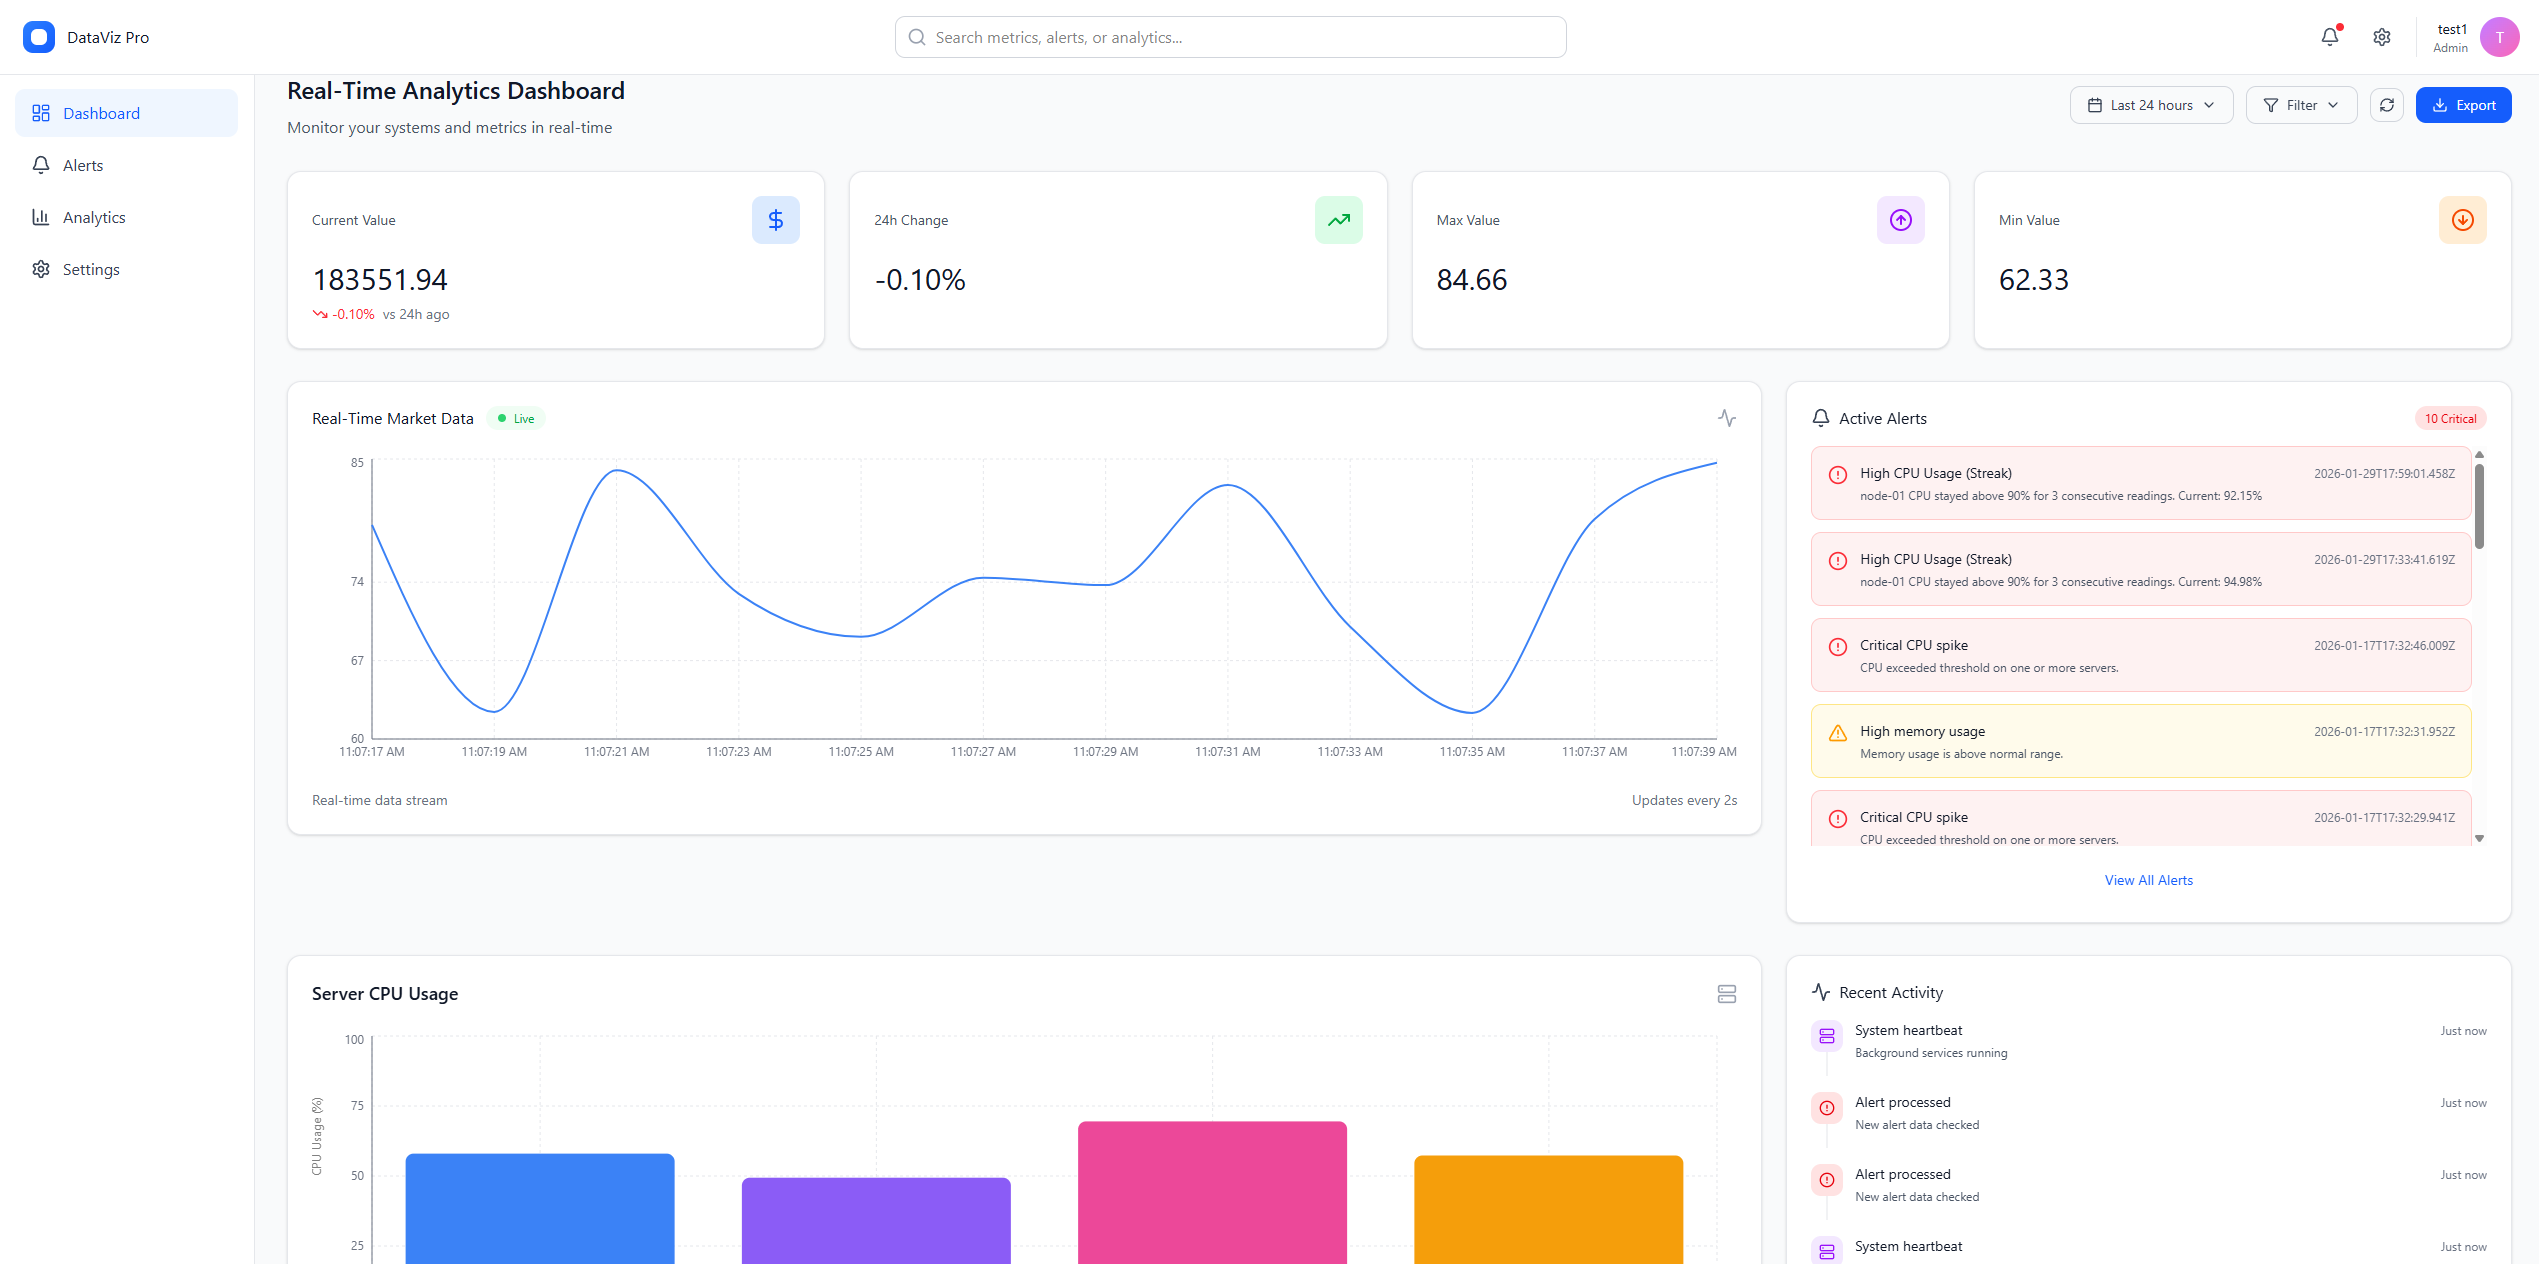Click the activity pulse icon on market chart
This screenshot has height=1264, width=2539.
(x=1726, y=418)
